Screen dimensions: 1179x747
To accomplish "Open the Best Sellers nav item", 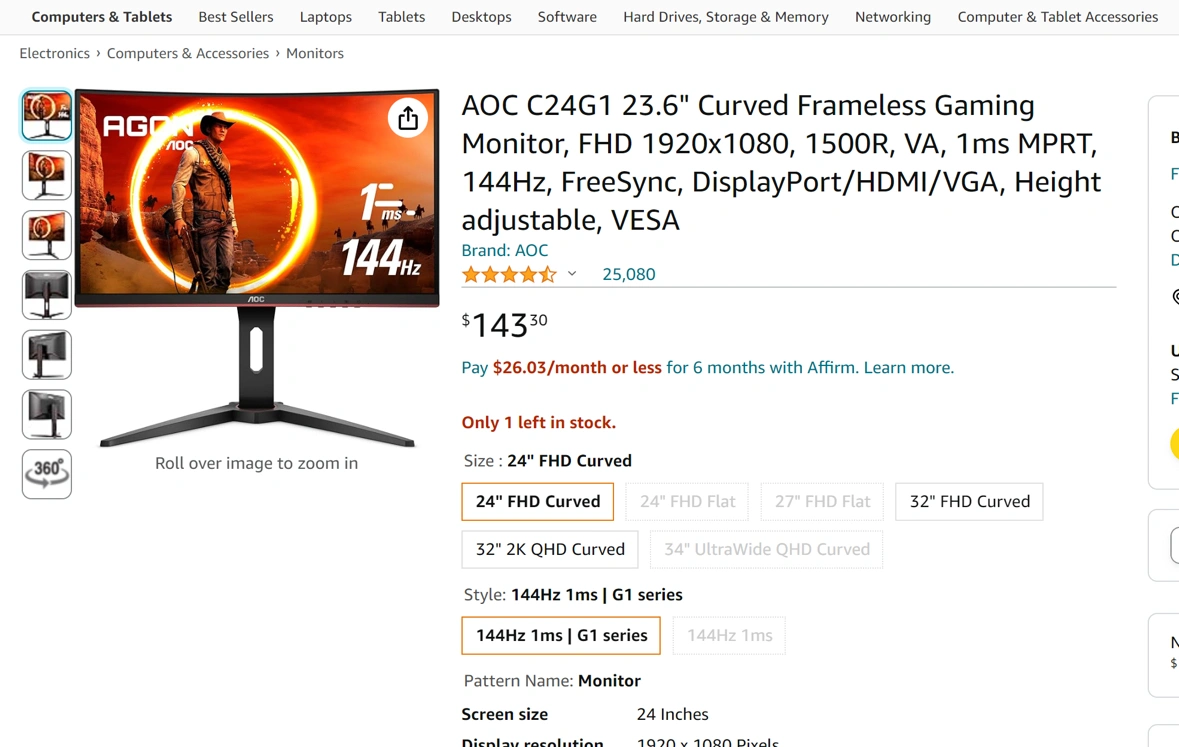I will coord(236,17).
